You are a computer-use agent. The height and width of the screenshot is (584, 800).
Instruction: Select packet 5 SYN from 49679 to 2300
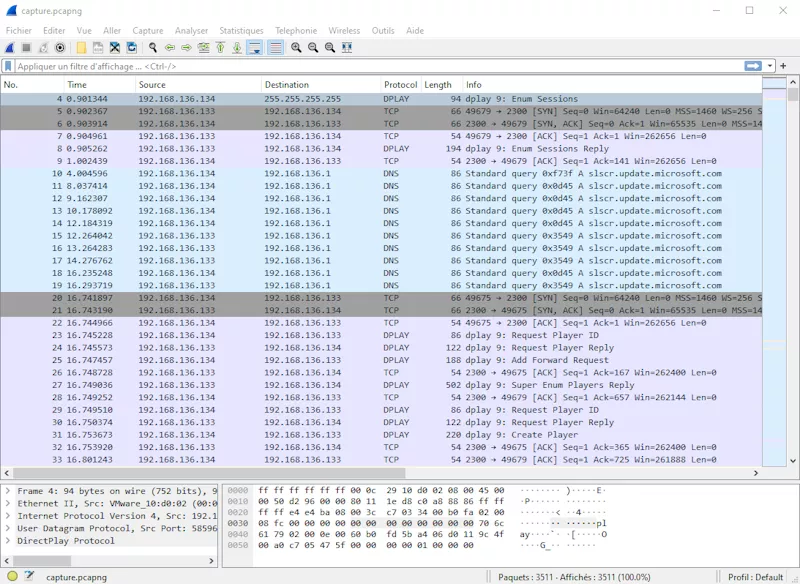tap(381, 111)
